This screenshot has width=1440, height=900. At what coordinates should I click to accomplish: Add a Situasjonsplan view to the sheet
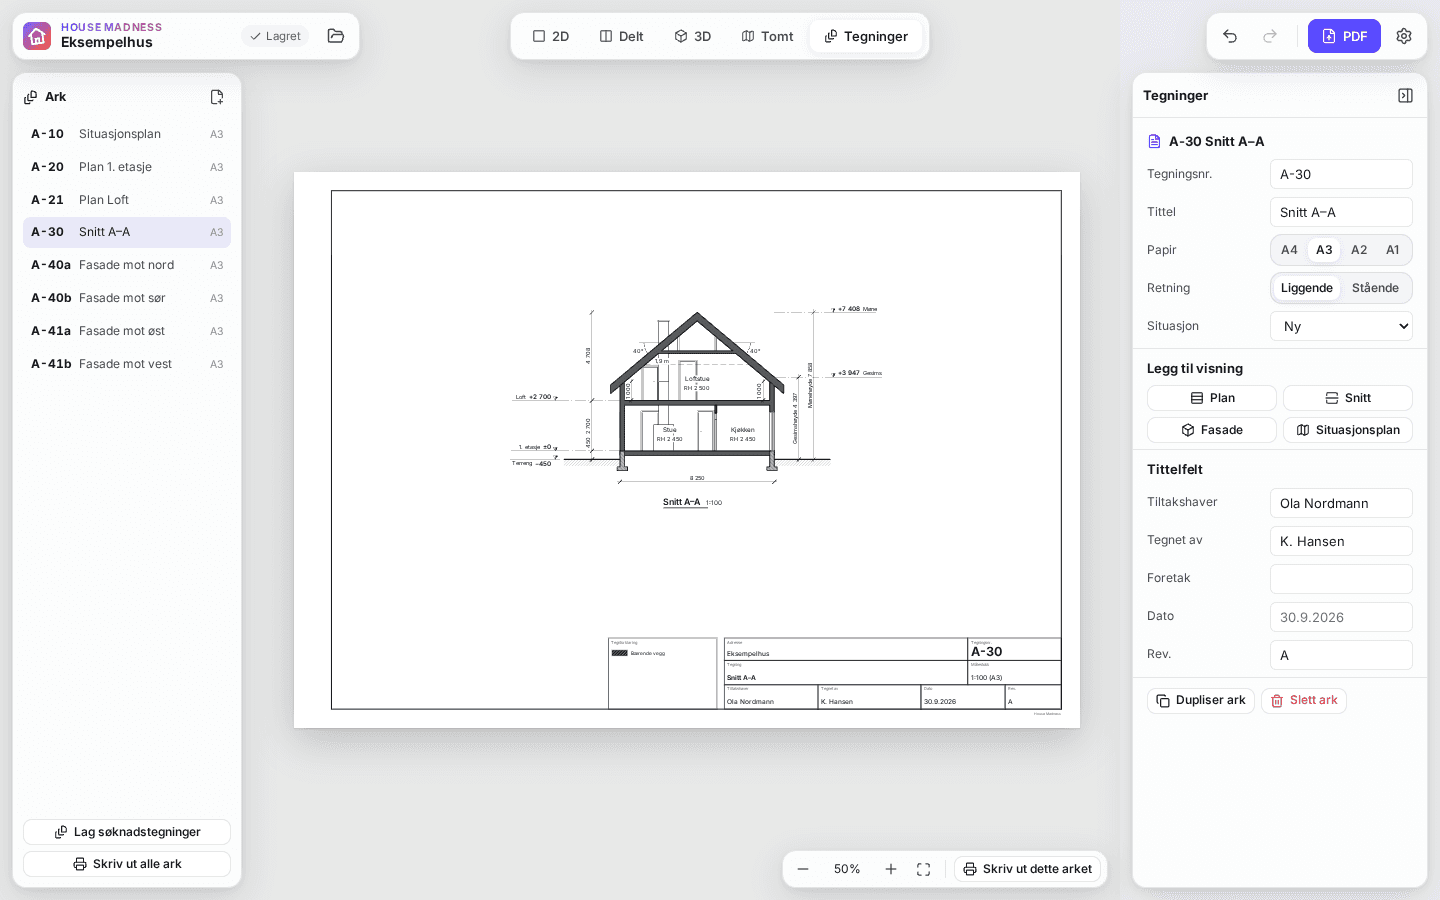click(x=1348, y=430)
